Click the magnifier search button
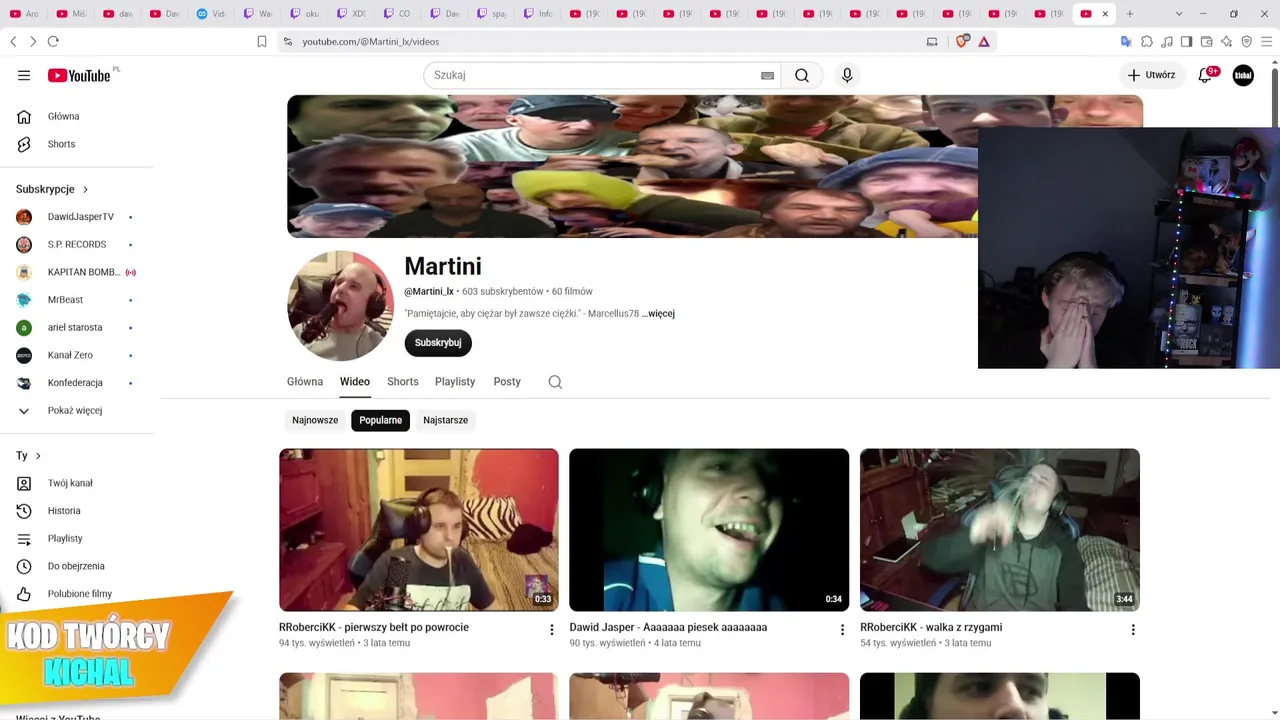The width and height of the screenshot is (1280, 720). pyautogui.click(x=802, y=75)
